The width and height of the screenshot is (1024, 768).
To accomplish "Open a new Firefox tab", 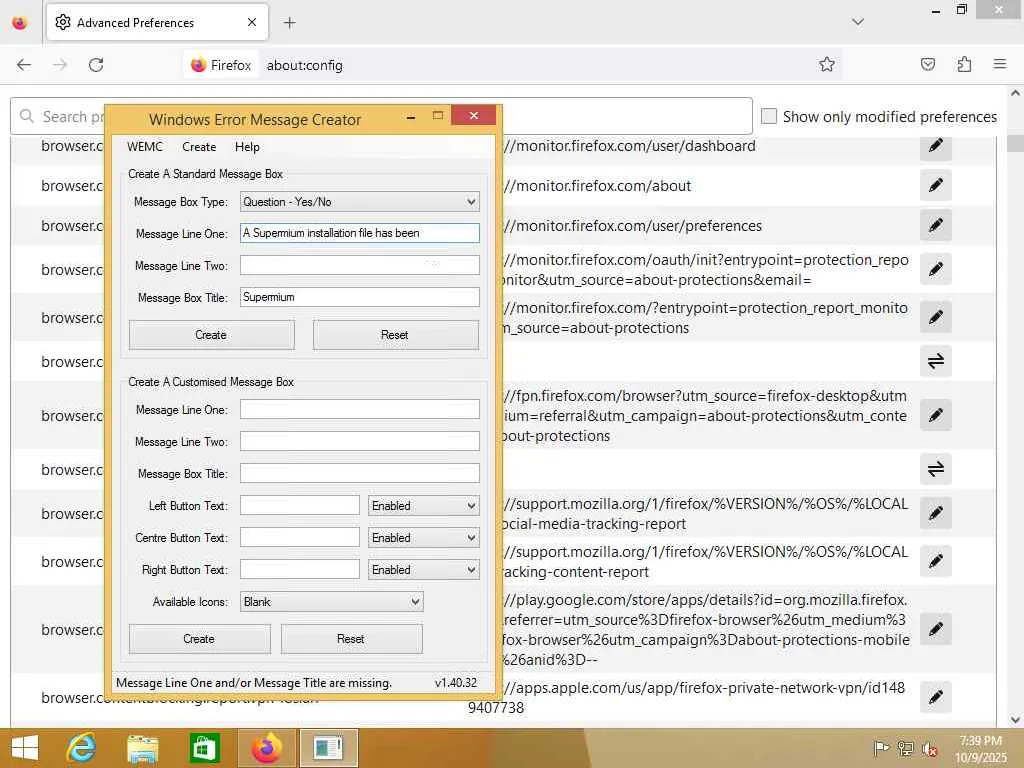I will click(289, 23).
